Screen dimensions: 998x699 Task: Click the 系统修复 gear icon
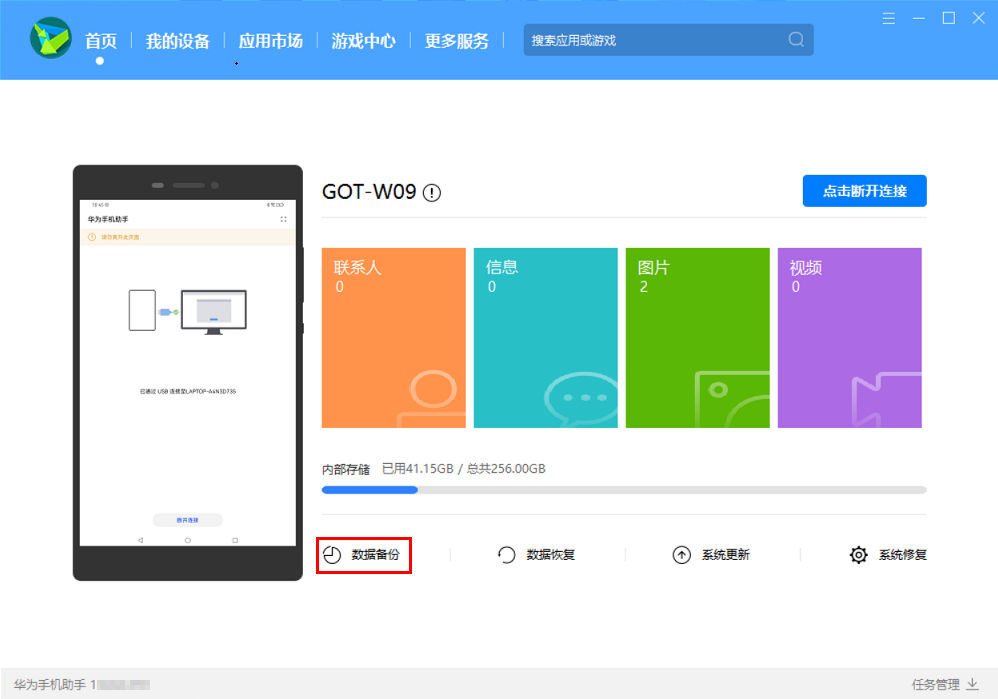(x=858, y=555)
